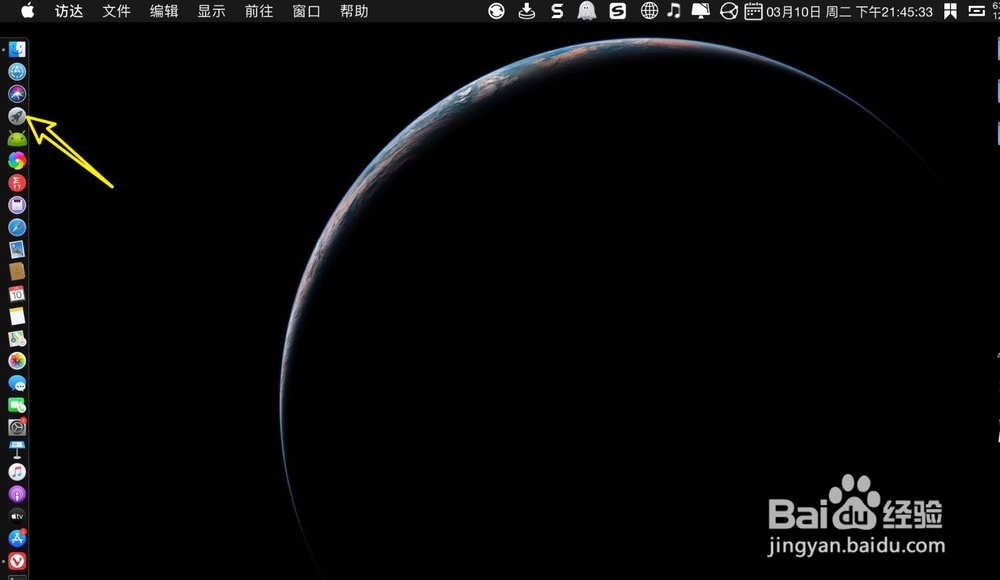Open the blue compass network app in Dock

(x=17, y=71)
